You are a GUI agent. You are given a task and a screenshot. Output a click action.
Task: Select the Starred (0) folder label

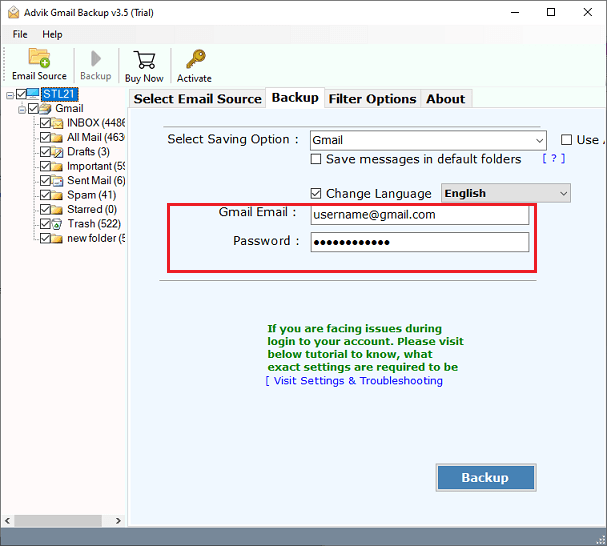[92, 209]
